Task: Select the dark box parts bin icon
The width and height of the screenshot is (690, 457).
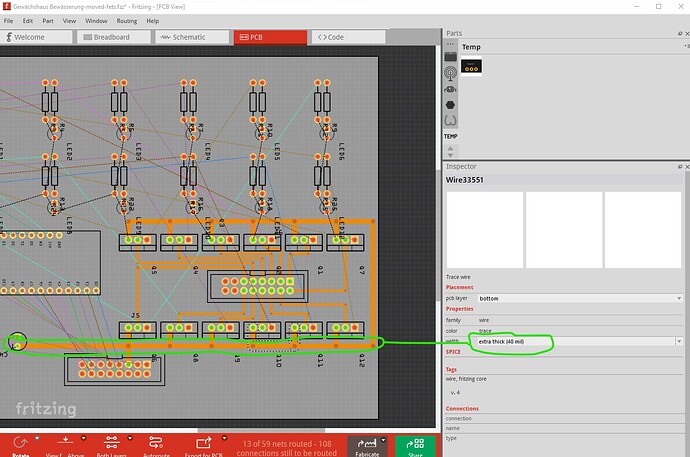Action: click(450, 57)
